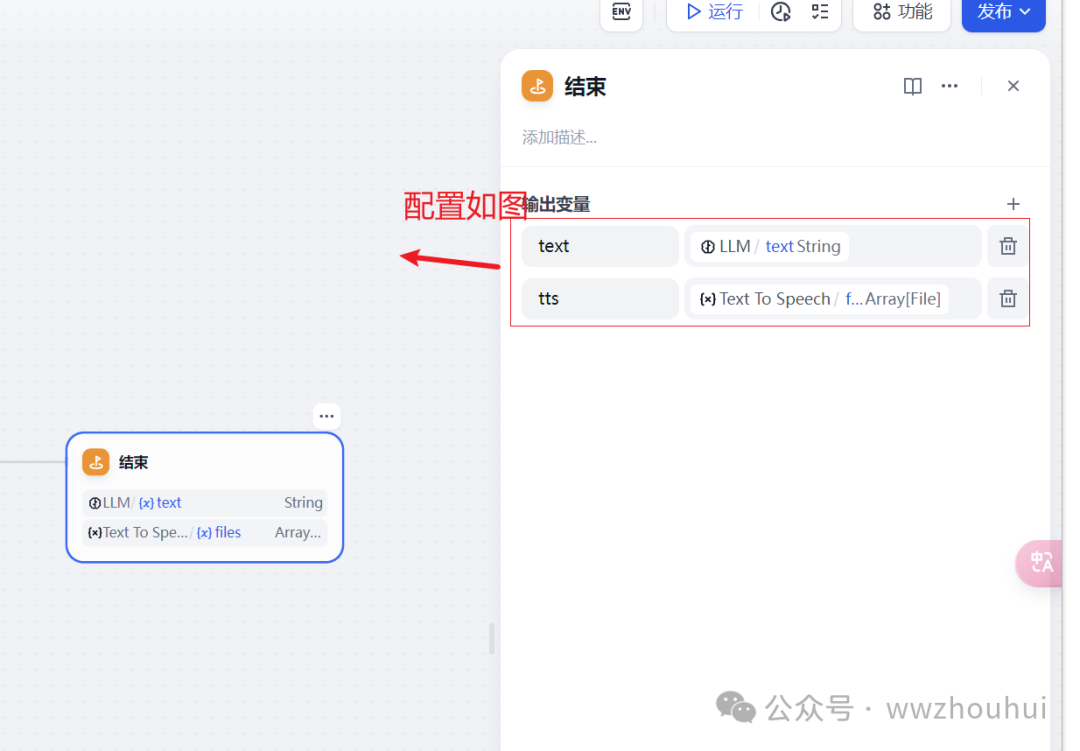Open the 功能 features menu

point(902,12)
